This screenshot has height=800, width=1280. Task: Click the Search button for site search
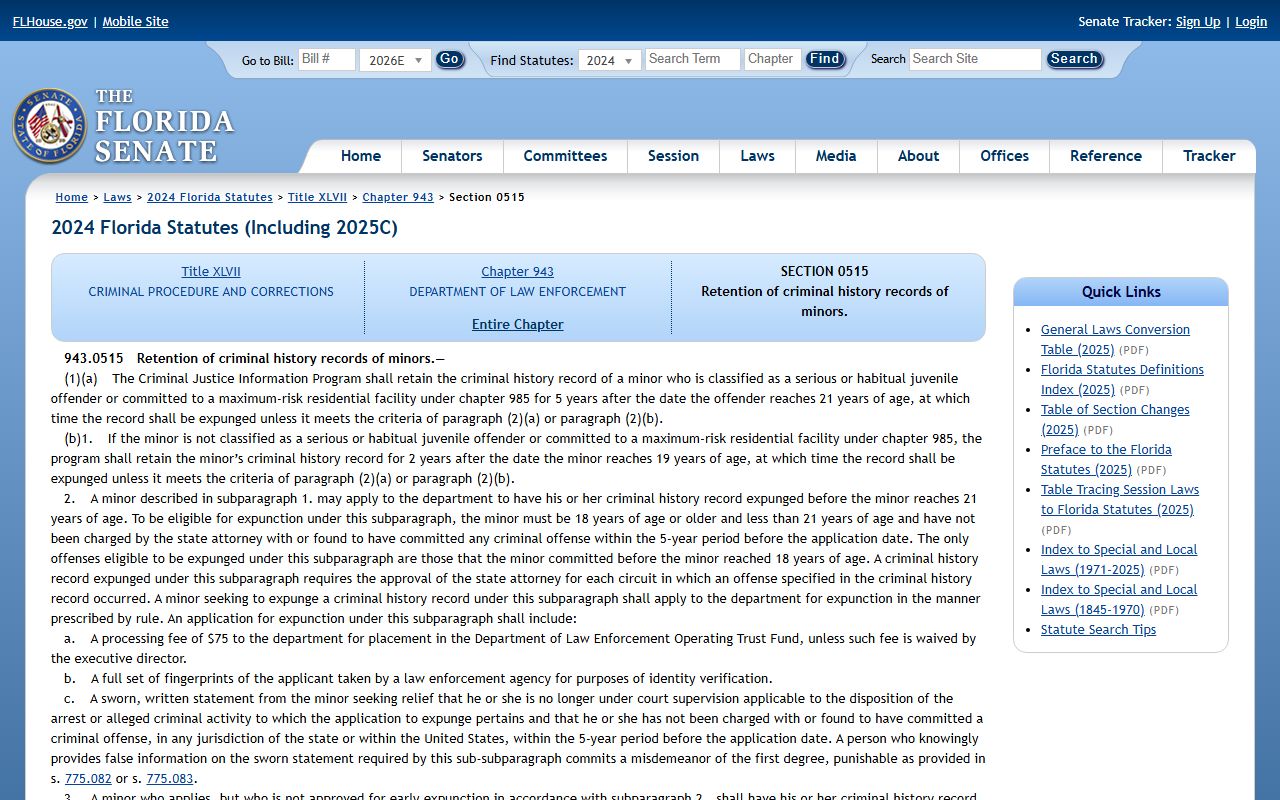pyautogui.click(x=1074, y=59)
